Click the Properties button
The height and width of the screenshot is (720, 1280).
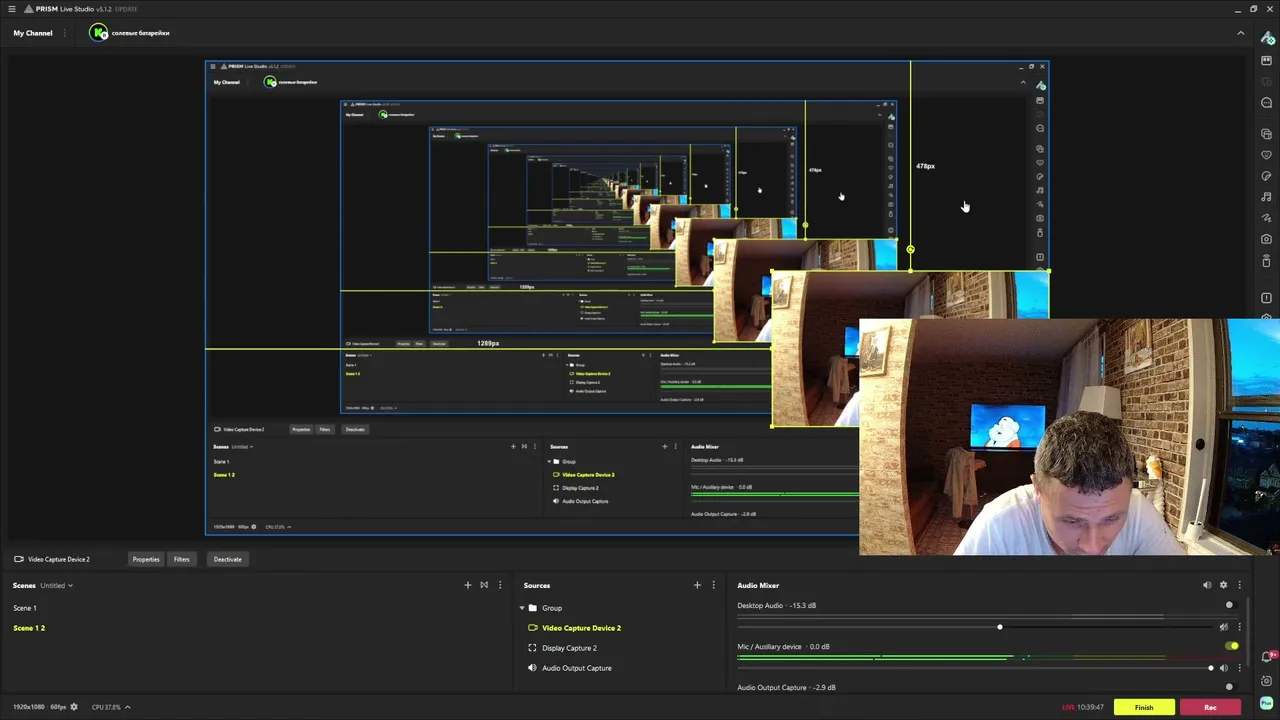pos(146,559)
